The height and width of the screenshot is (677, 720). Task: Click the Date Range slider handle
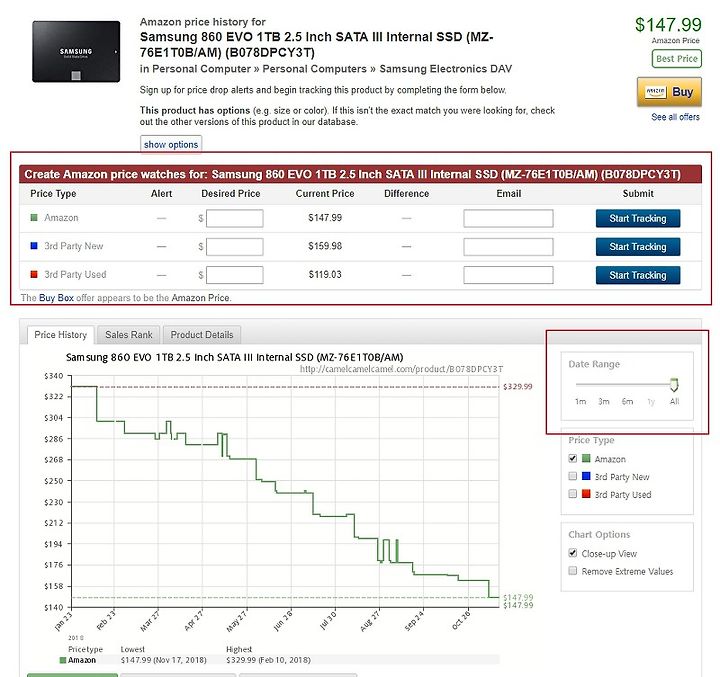674,384
